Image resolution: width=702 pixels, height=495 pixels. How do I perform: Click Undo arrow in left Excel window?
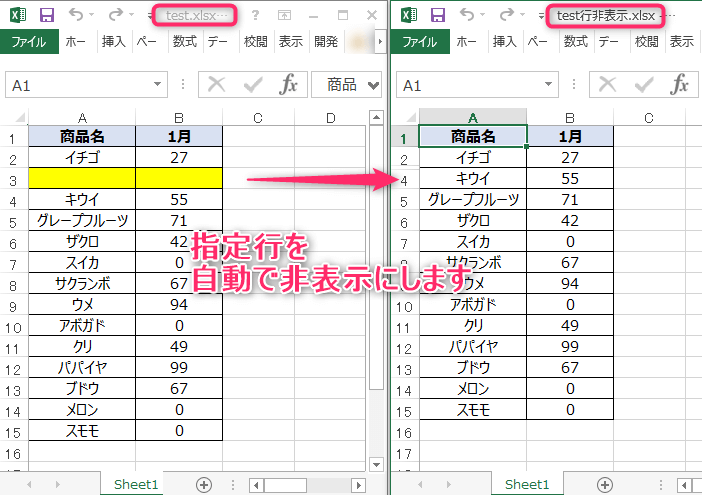pos(77,15)
